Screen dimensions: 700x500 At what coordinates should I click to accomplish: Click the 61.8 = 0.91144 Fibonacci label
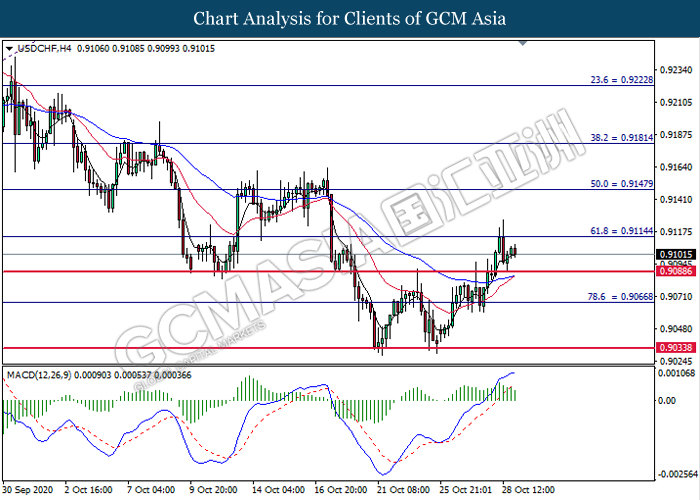click(621, 231)
